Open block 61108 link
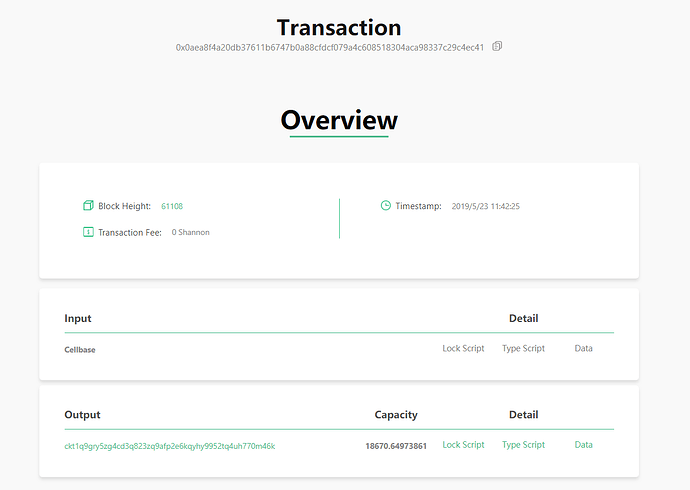The width and height of the screenshot is (690, 490). pyautogui.click(x=172, y=206)
